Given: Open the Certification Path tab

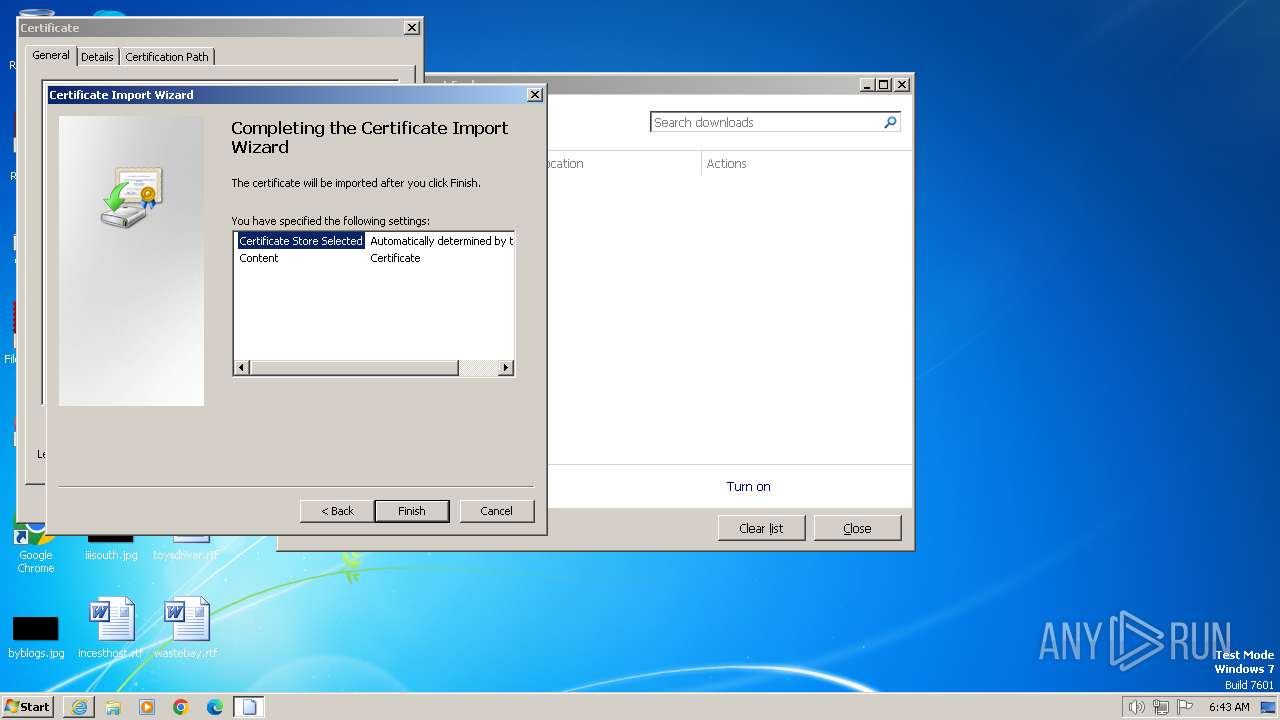Looking at the screenshot, I should [167, 57].
